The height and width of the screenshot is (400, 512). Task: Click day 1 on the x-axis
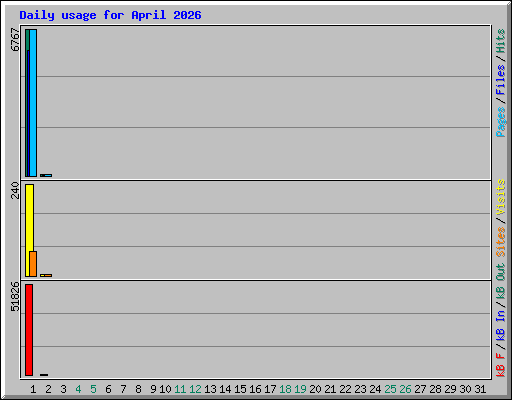[33, 389]
